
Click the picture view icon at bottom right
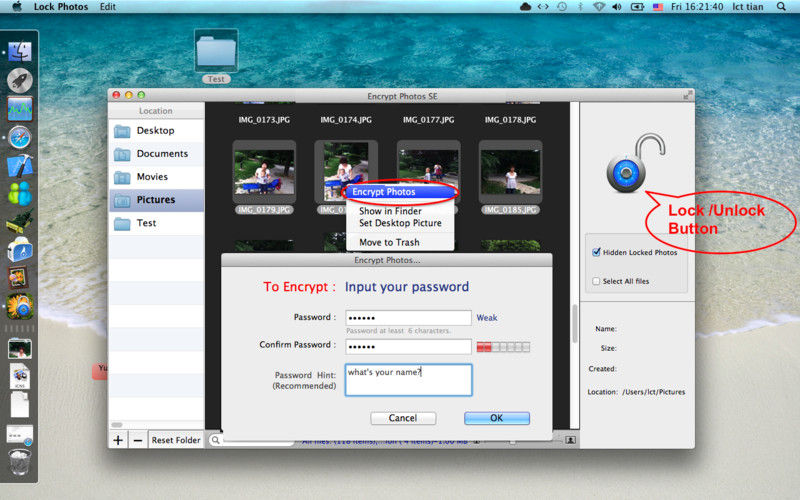[x=570, y=439]
